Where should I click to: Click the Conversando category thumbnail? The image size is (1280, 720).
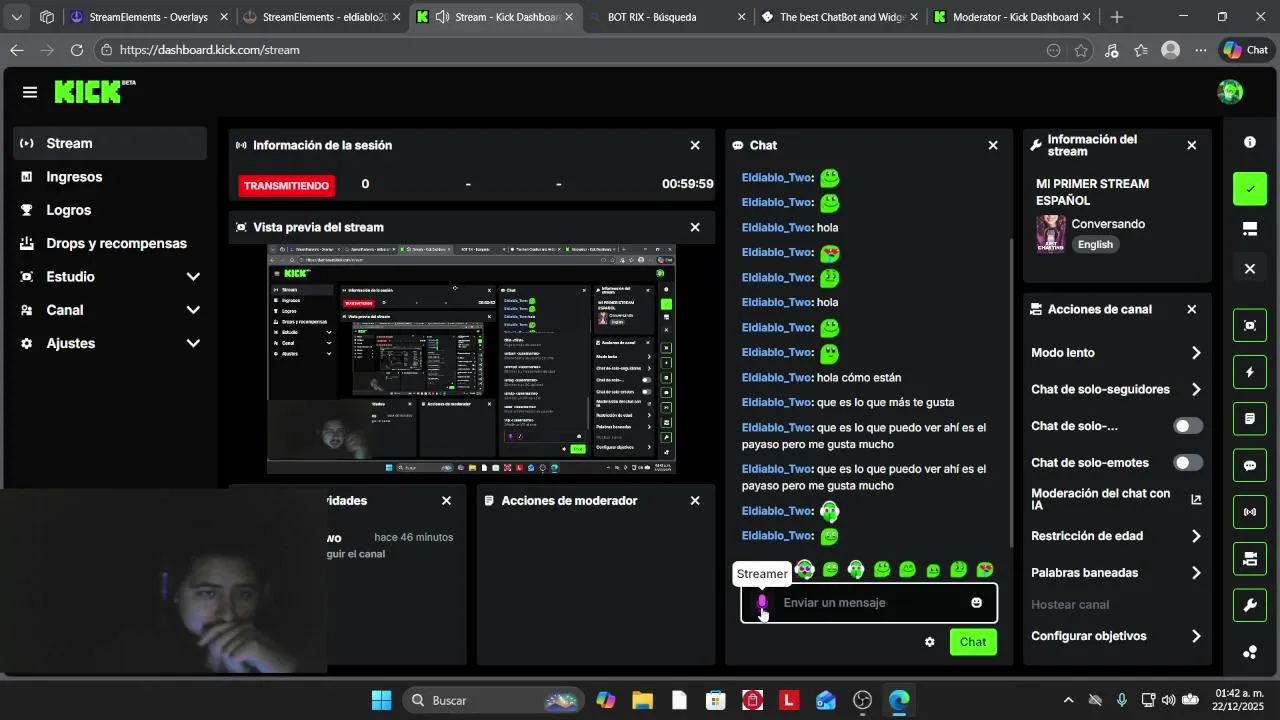point(1050,233)
